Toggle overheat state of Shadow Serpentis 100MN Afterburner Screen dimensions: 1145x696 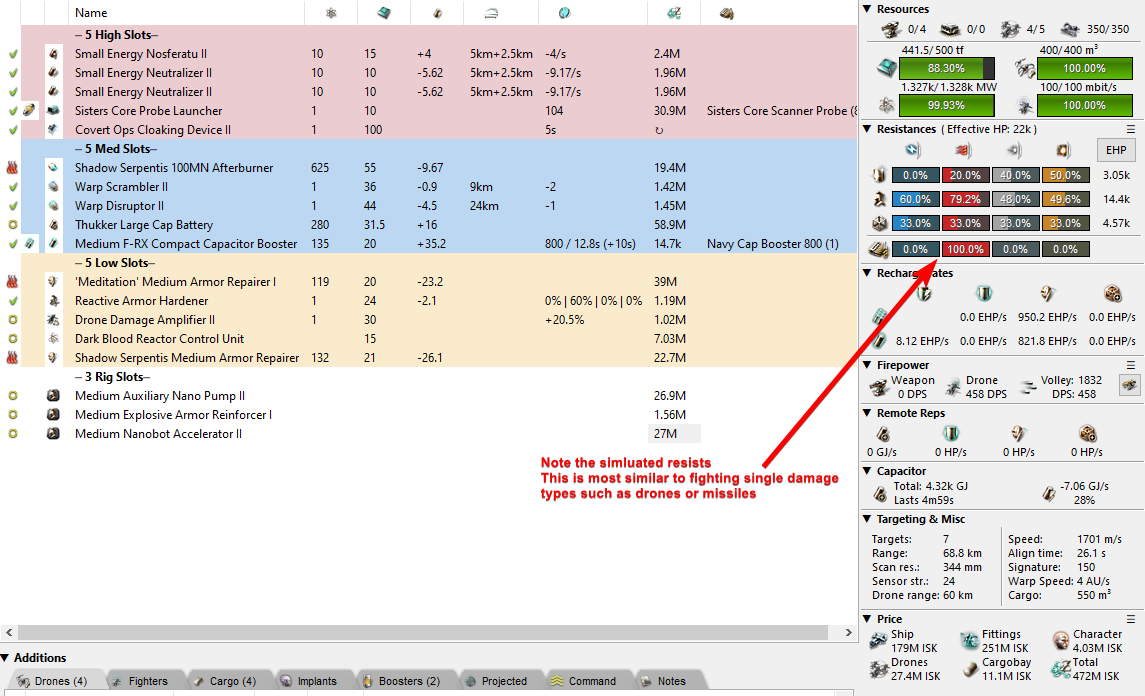click(x=13, y=168)
